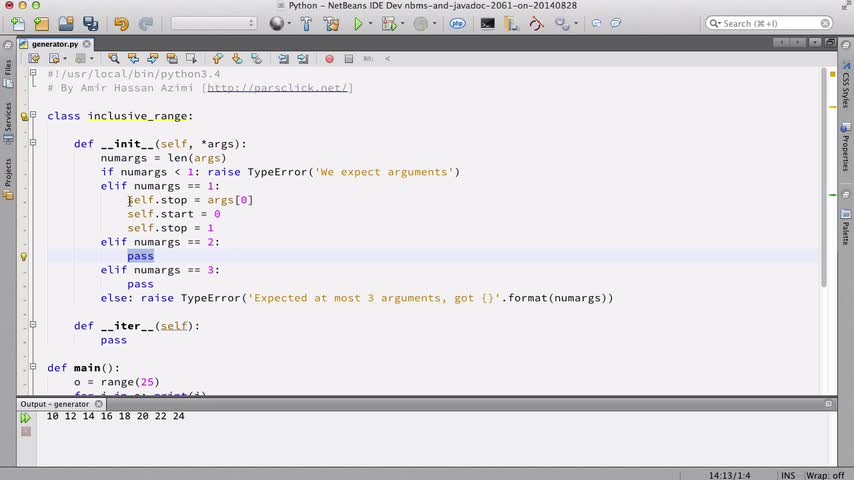Image resolution: width=854 pixels, height=480 pixels.
Task: Collapse the __init__ method fold
Action: click(x=33, y=143)
